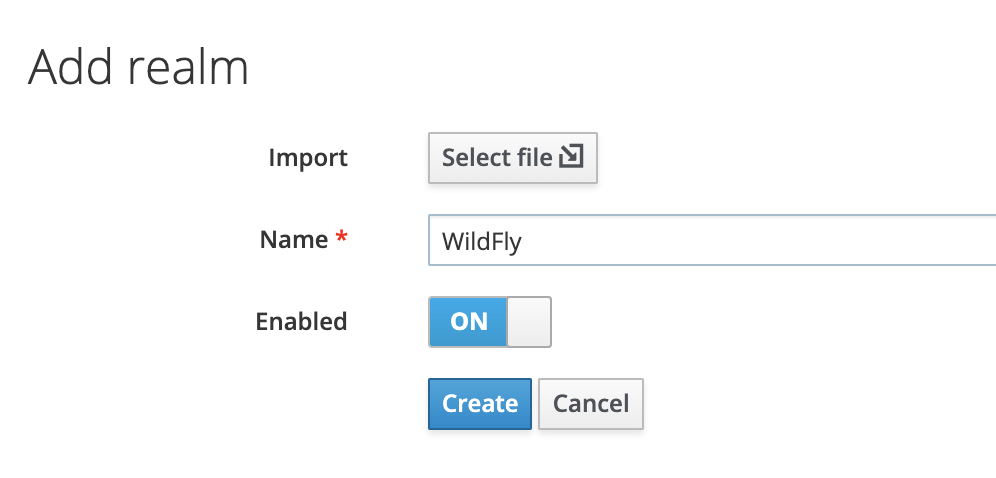Click the Name field label
This screenshot has width=996, height=478.
coord(294,239)
